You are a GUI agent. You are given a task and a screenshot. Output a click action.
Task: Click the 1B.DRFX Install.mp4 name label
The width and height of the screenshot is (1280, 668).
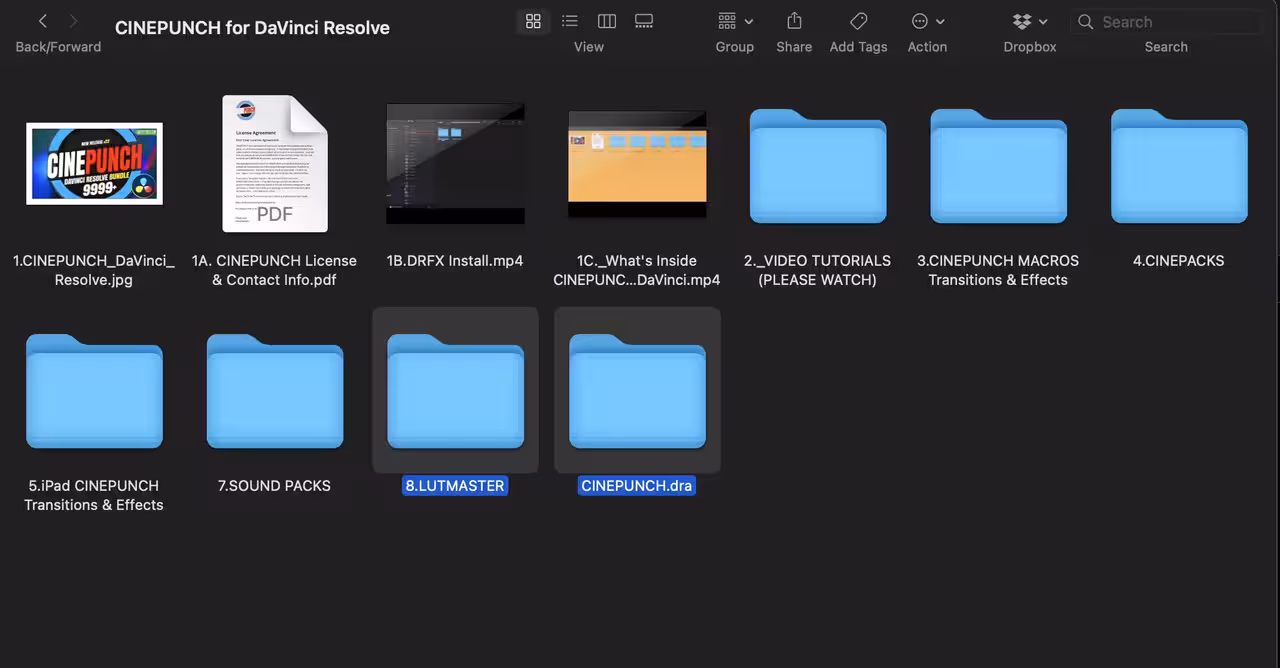click(x=455, y=261)
